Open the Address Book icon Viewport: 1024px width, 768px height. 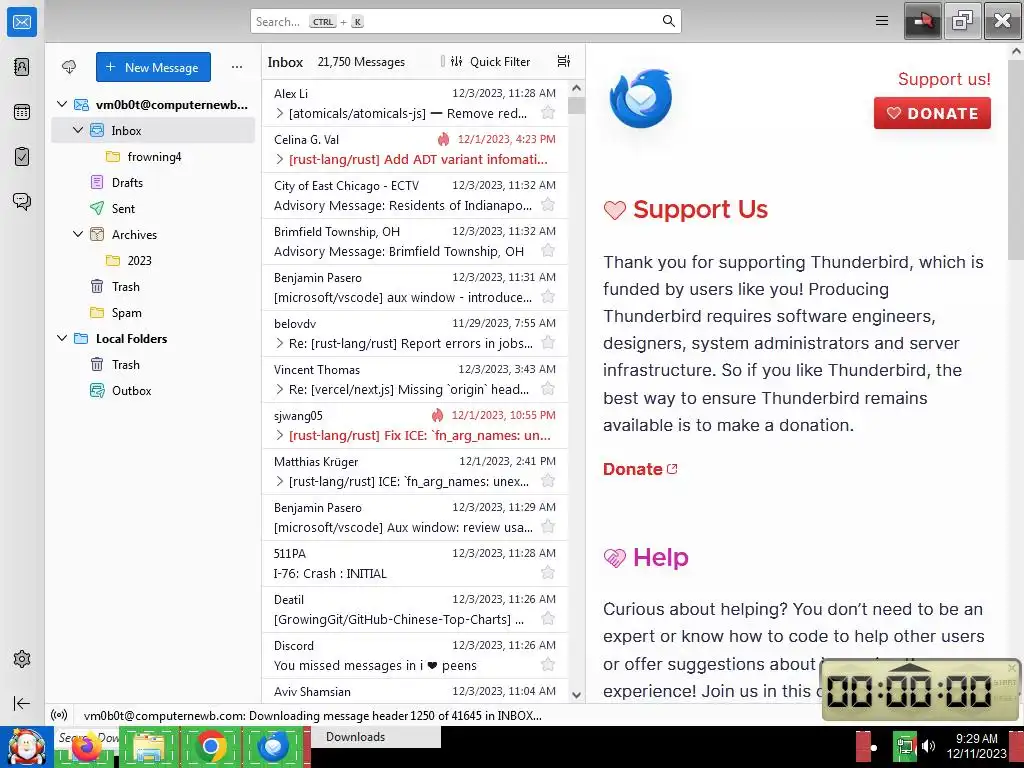22,67
